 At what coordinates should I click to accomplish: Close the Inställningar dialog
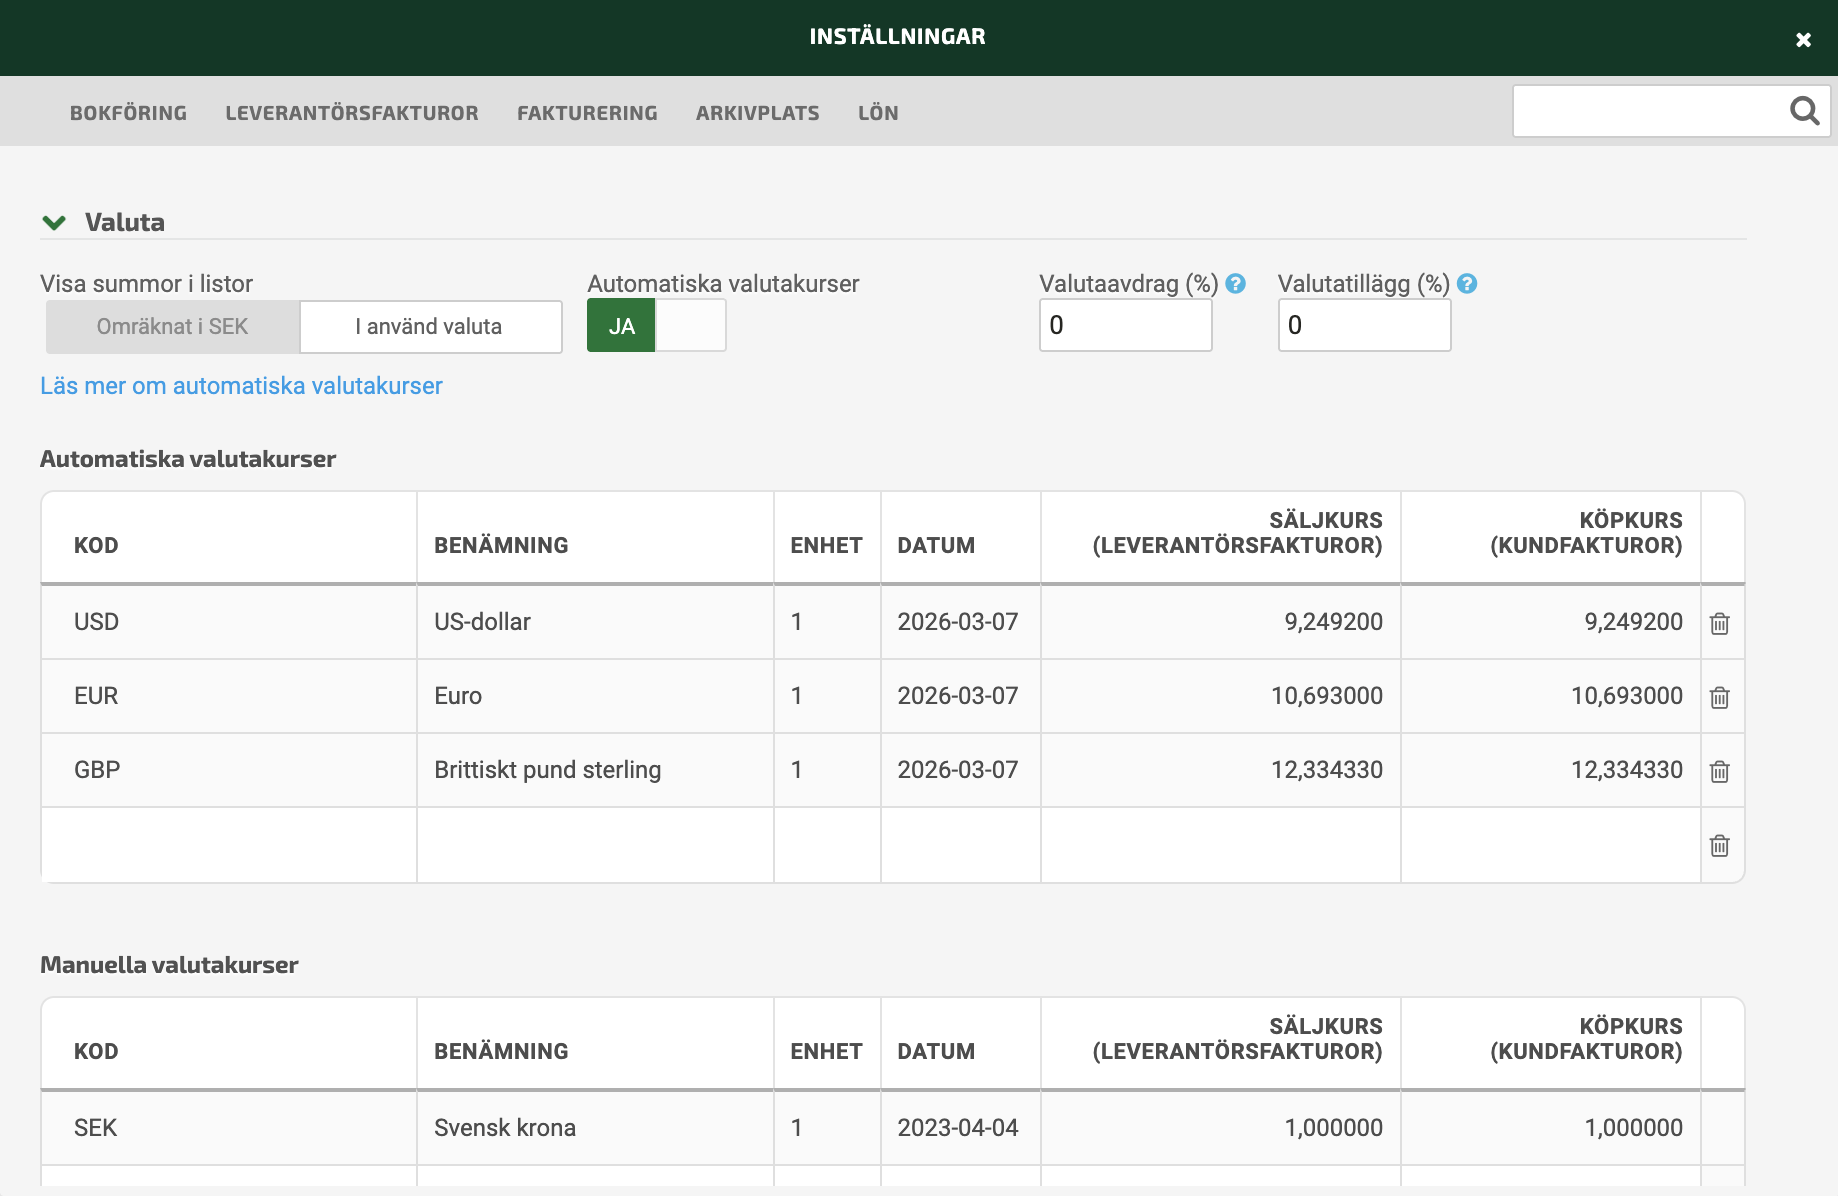(1803, 40)
